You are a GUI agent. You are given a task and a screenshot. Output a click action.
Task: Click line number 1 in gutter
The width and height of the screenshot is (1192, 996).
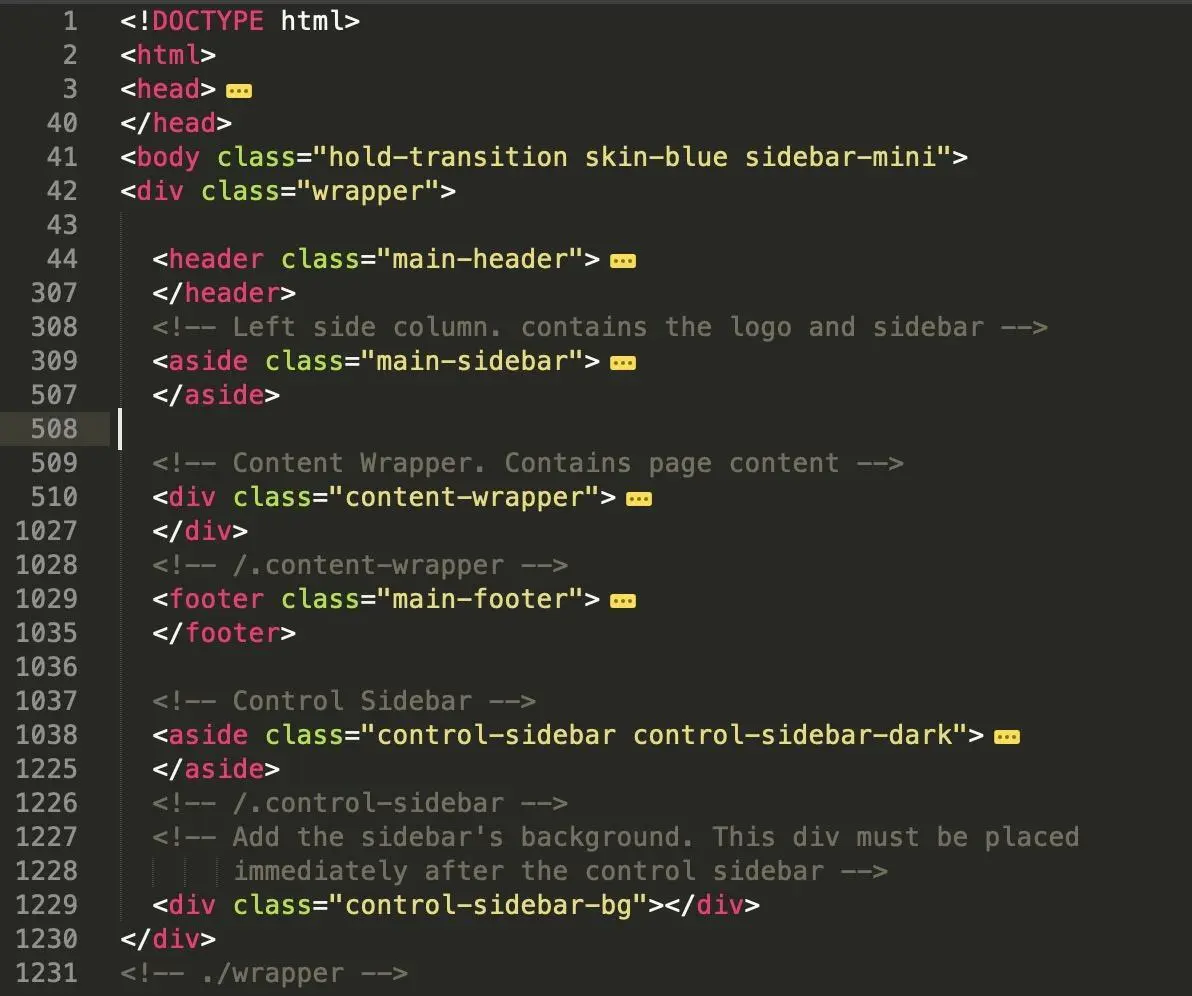tap(70, 21)
